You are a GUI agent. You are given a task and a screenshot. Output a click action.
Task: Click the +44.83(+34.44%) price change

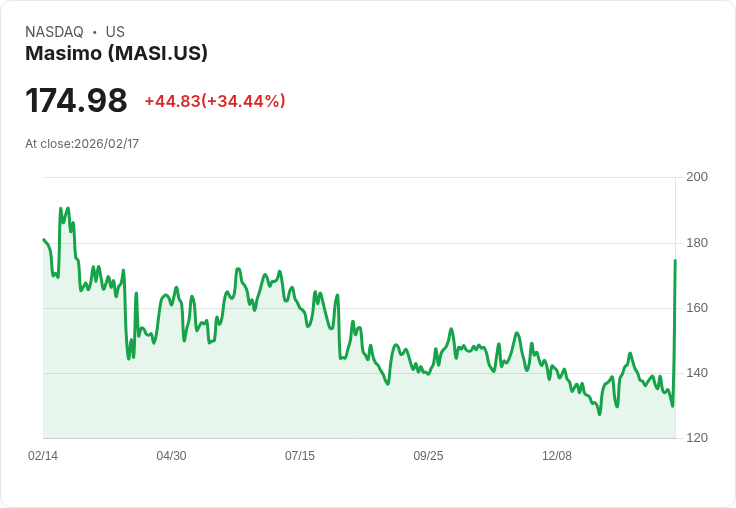[x=215, y=101]
